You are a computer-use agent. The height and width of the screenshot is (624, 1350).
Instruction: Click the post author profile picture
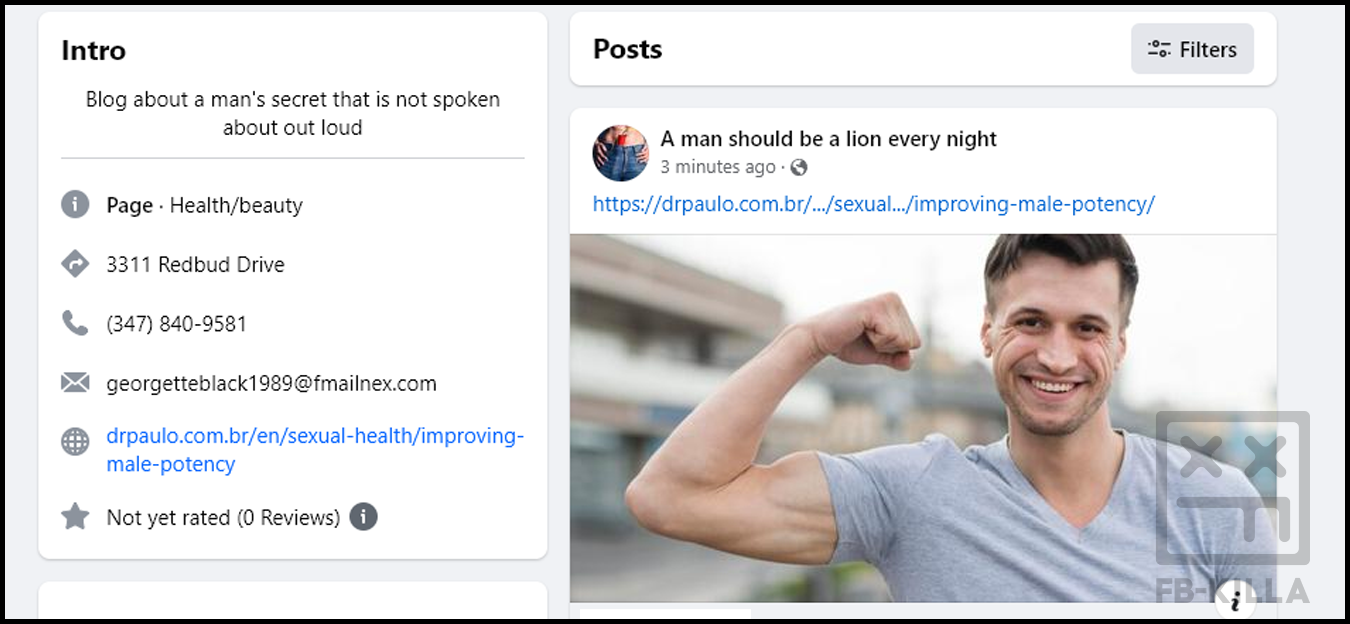620,153
